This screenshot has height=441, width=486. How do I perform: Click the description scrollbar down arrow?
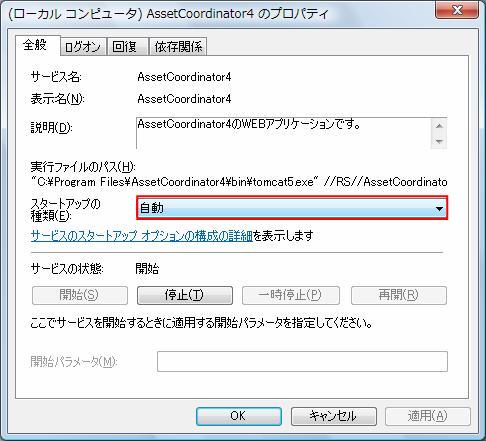pos(439,141)
